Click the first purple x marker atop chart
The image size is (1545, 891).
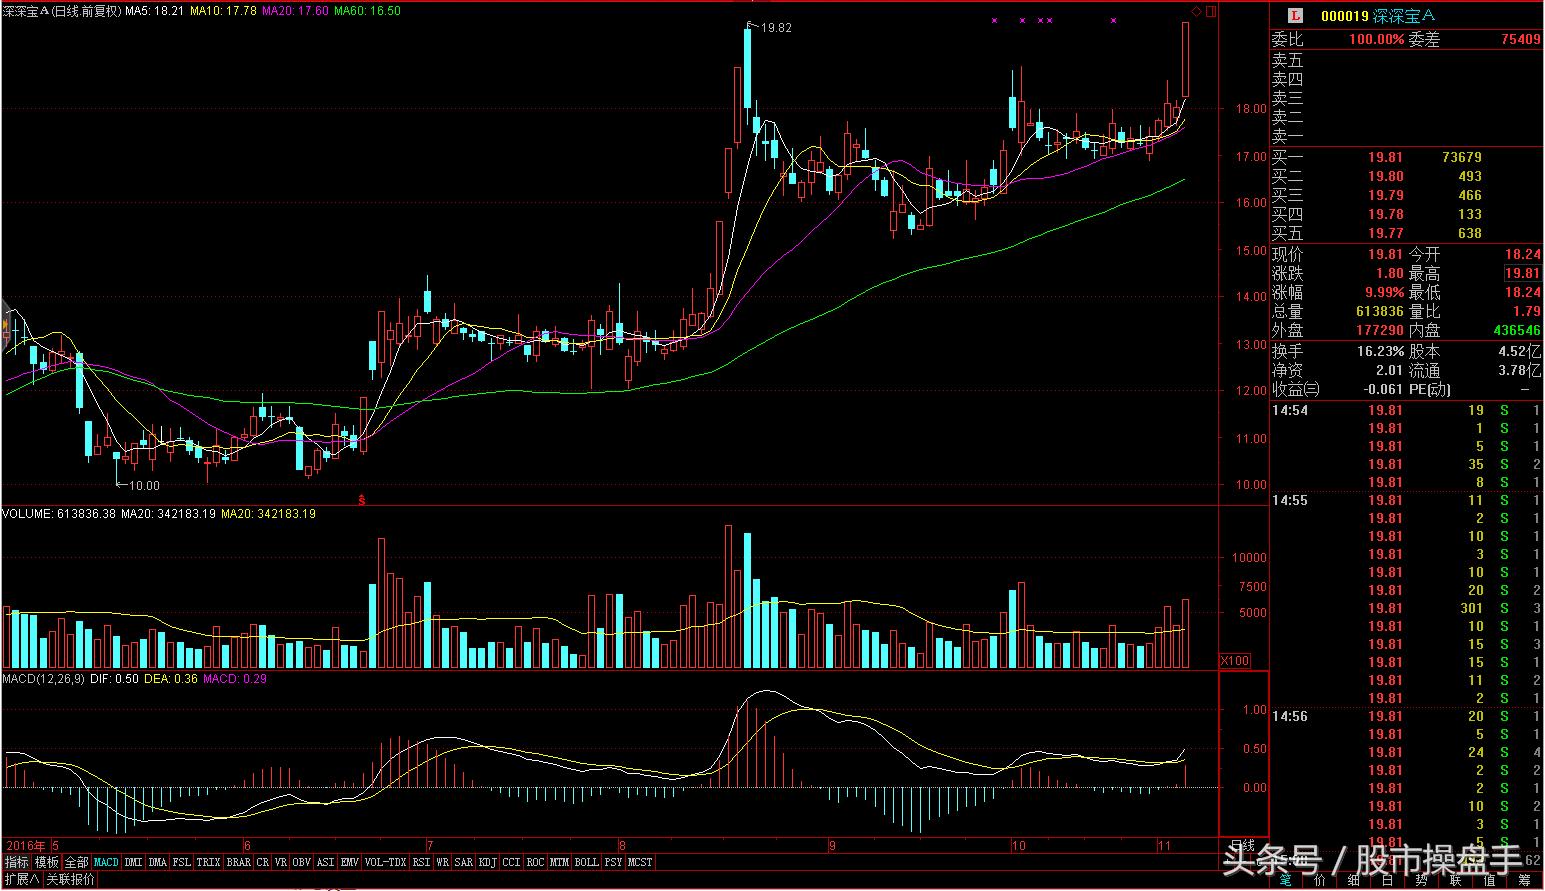coord(994,20)
